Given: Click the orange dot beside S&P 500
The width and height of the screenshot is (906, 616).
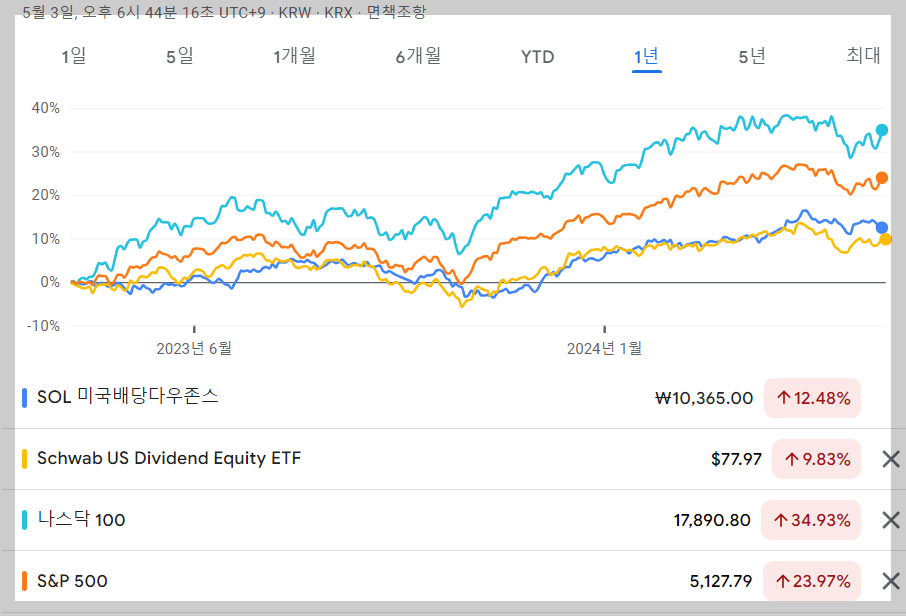Looking at the screenshot, I should 23,581.
